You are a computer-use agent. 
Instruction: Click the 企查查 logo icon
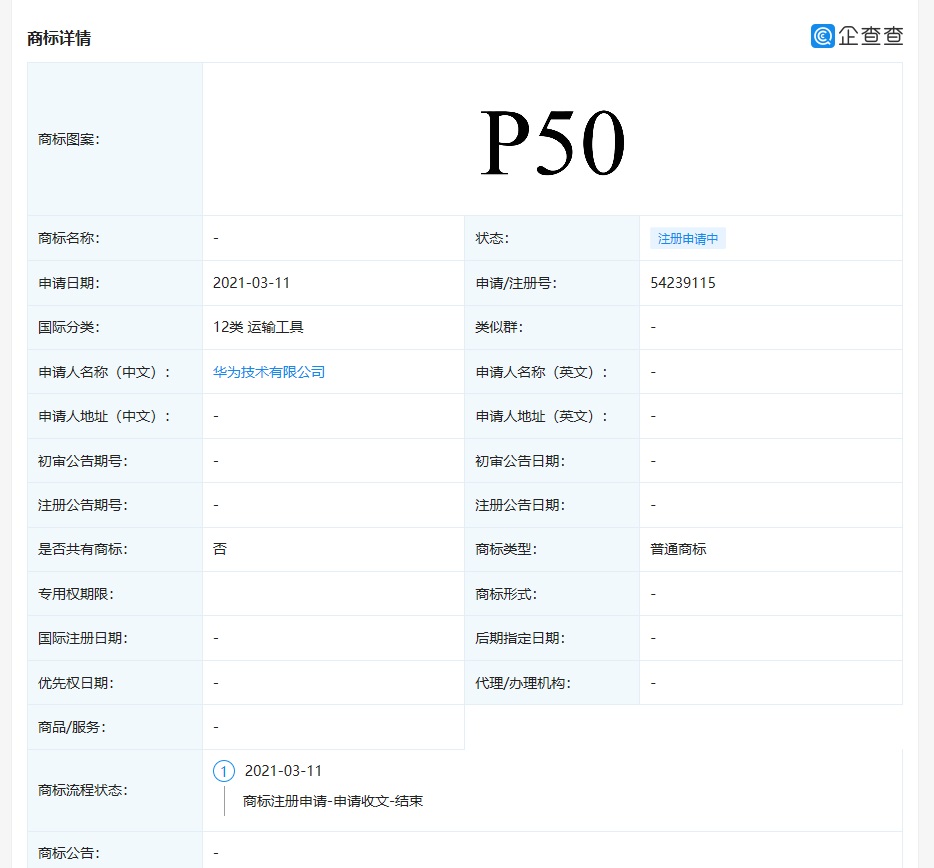click(x=822, y=36)
